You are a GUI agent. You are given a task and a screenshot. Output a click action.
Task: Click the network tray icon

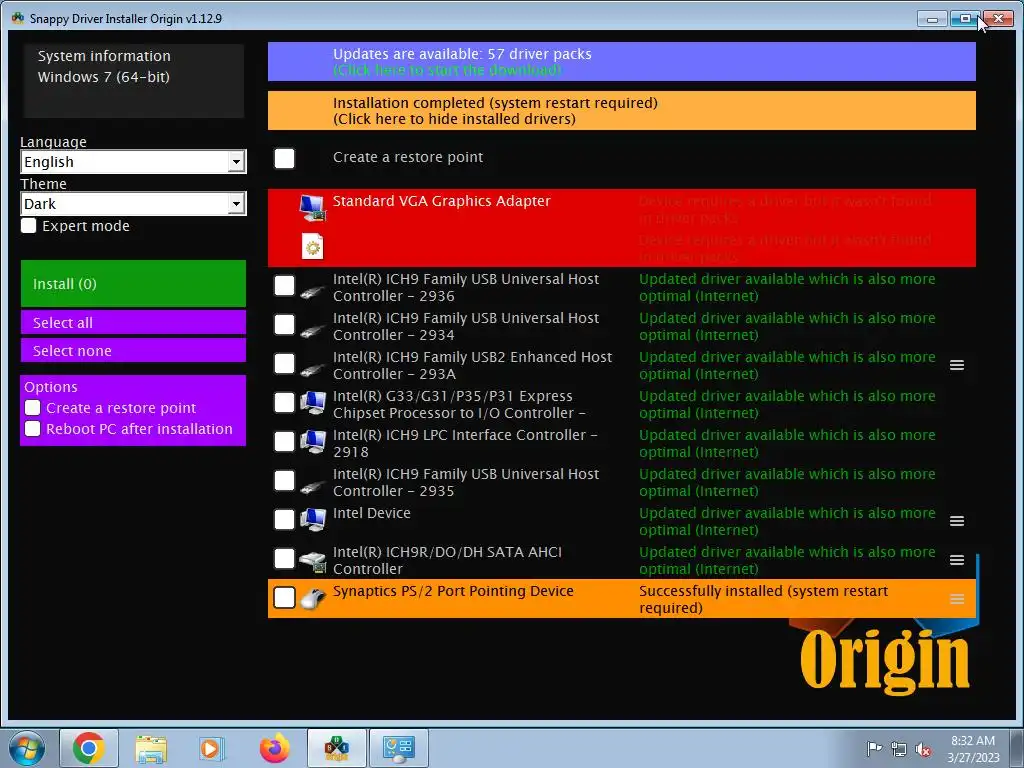tap(899, 749)
